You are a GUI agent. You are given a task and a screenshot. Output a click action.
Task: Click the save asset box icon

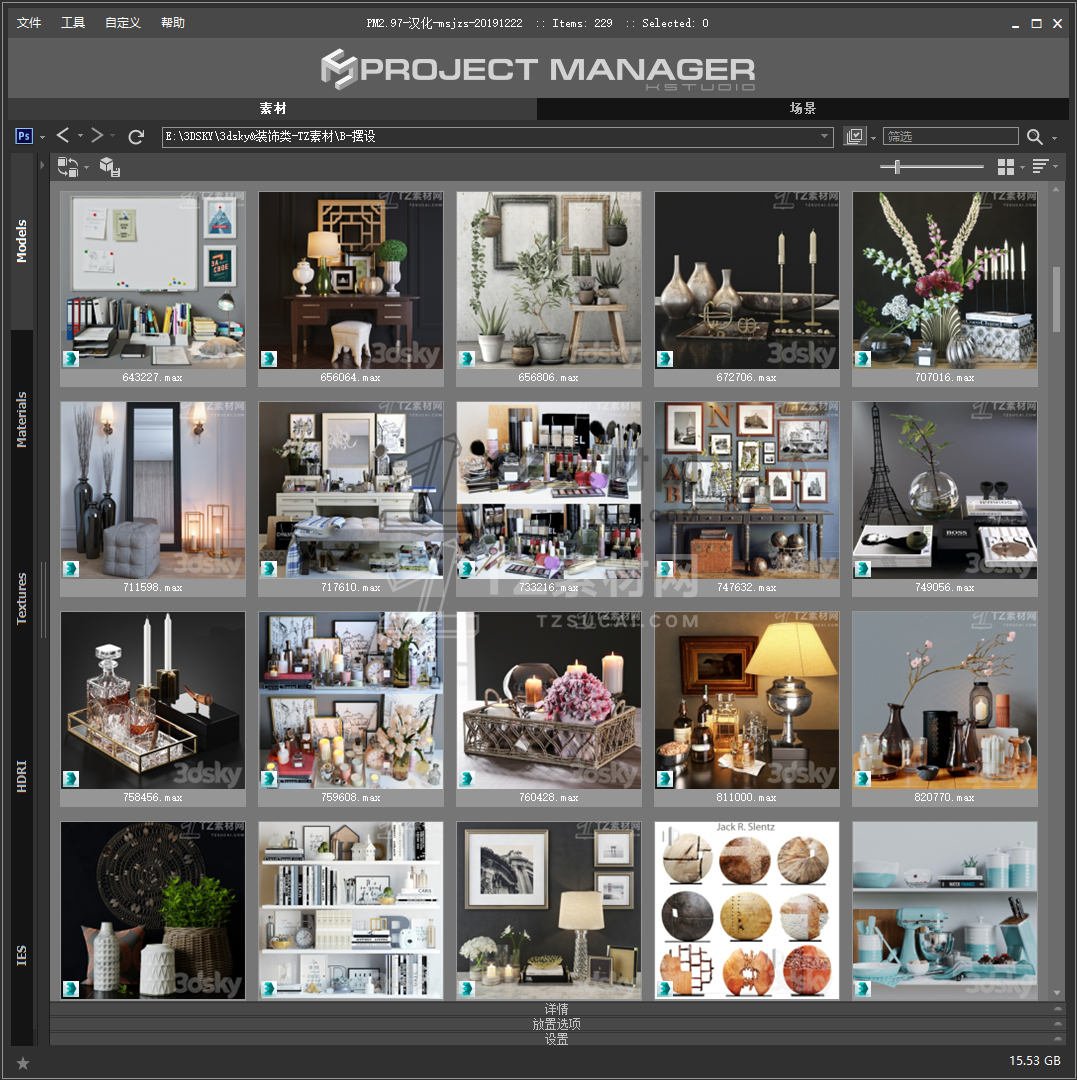tap(109, 167)
